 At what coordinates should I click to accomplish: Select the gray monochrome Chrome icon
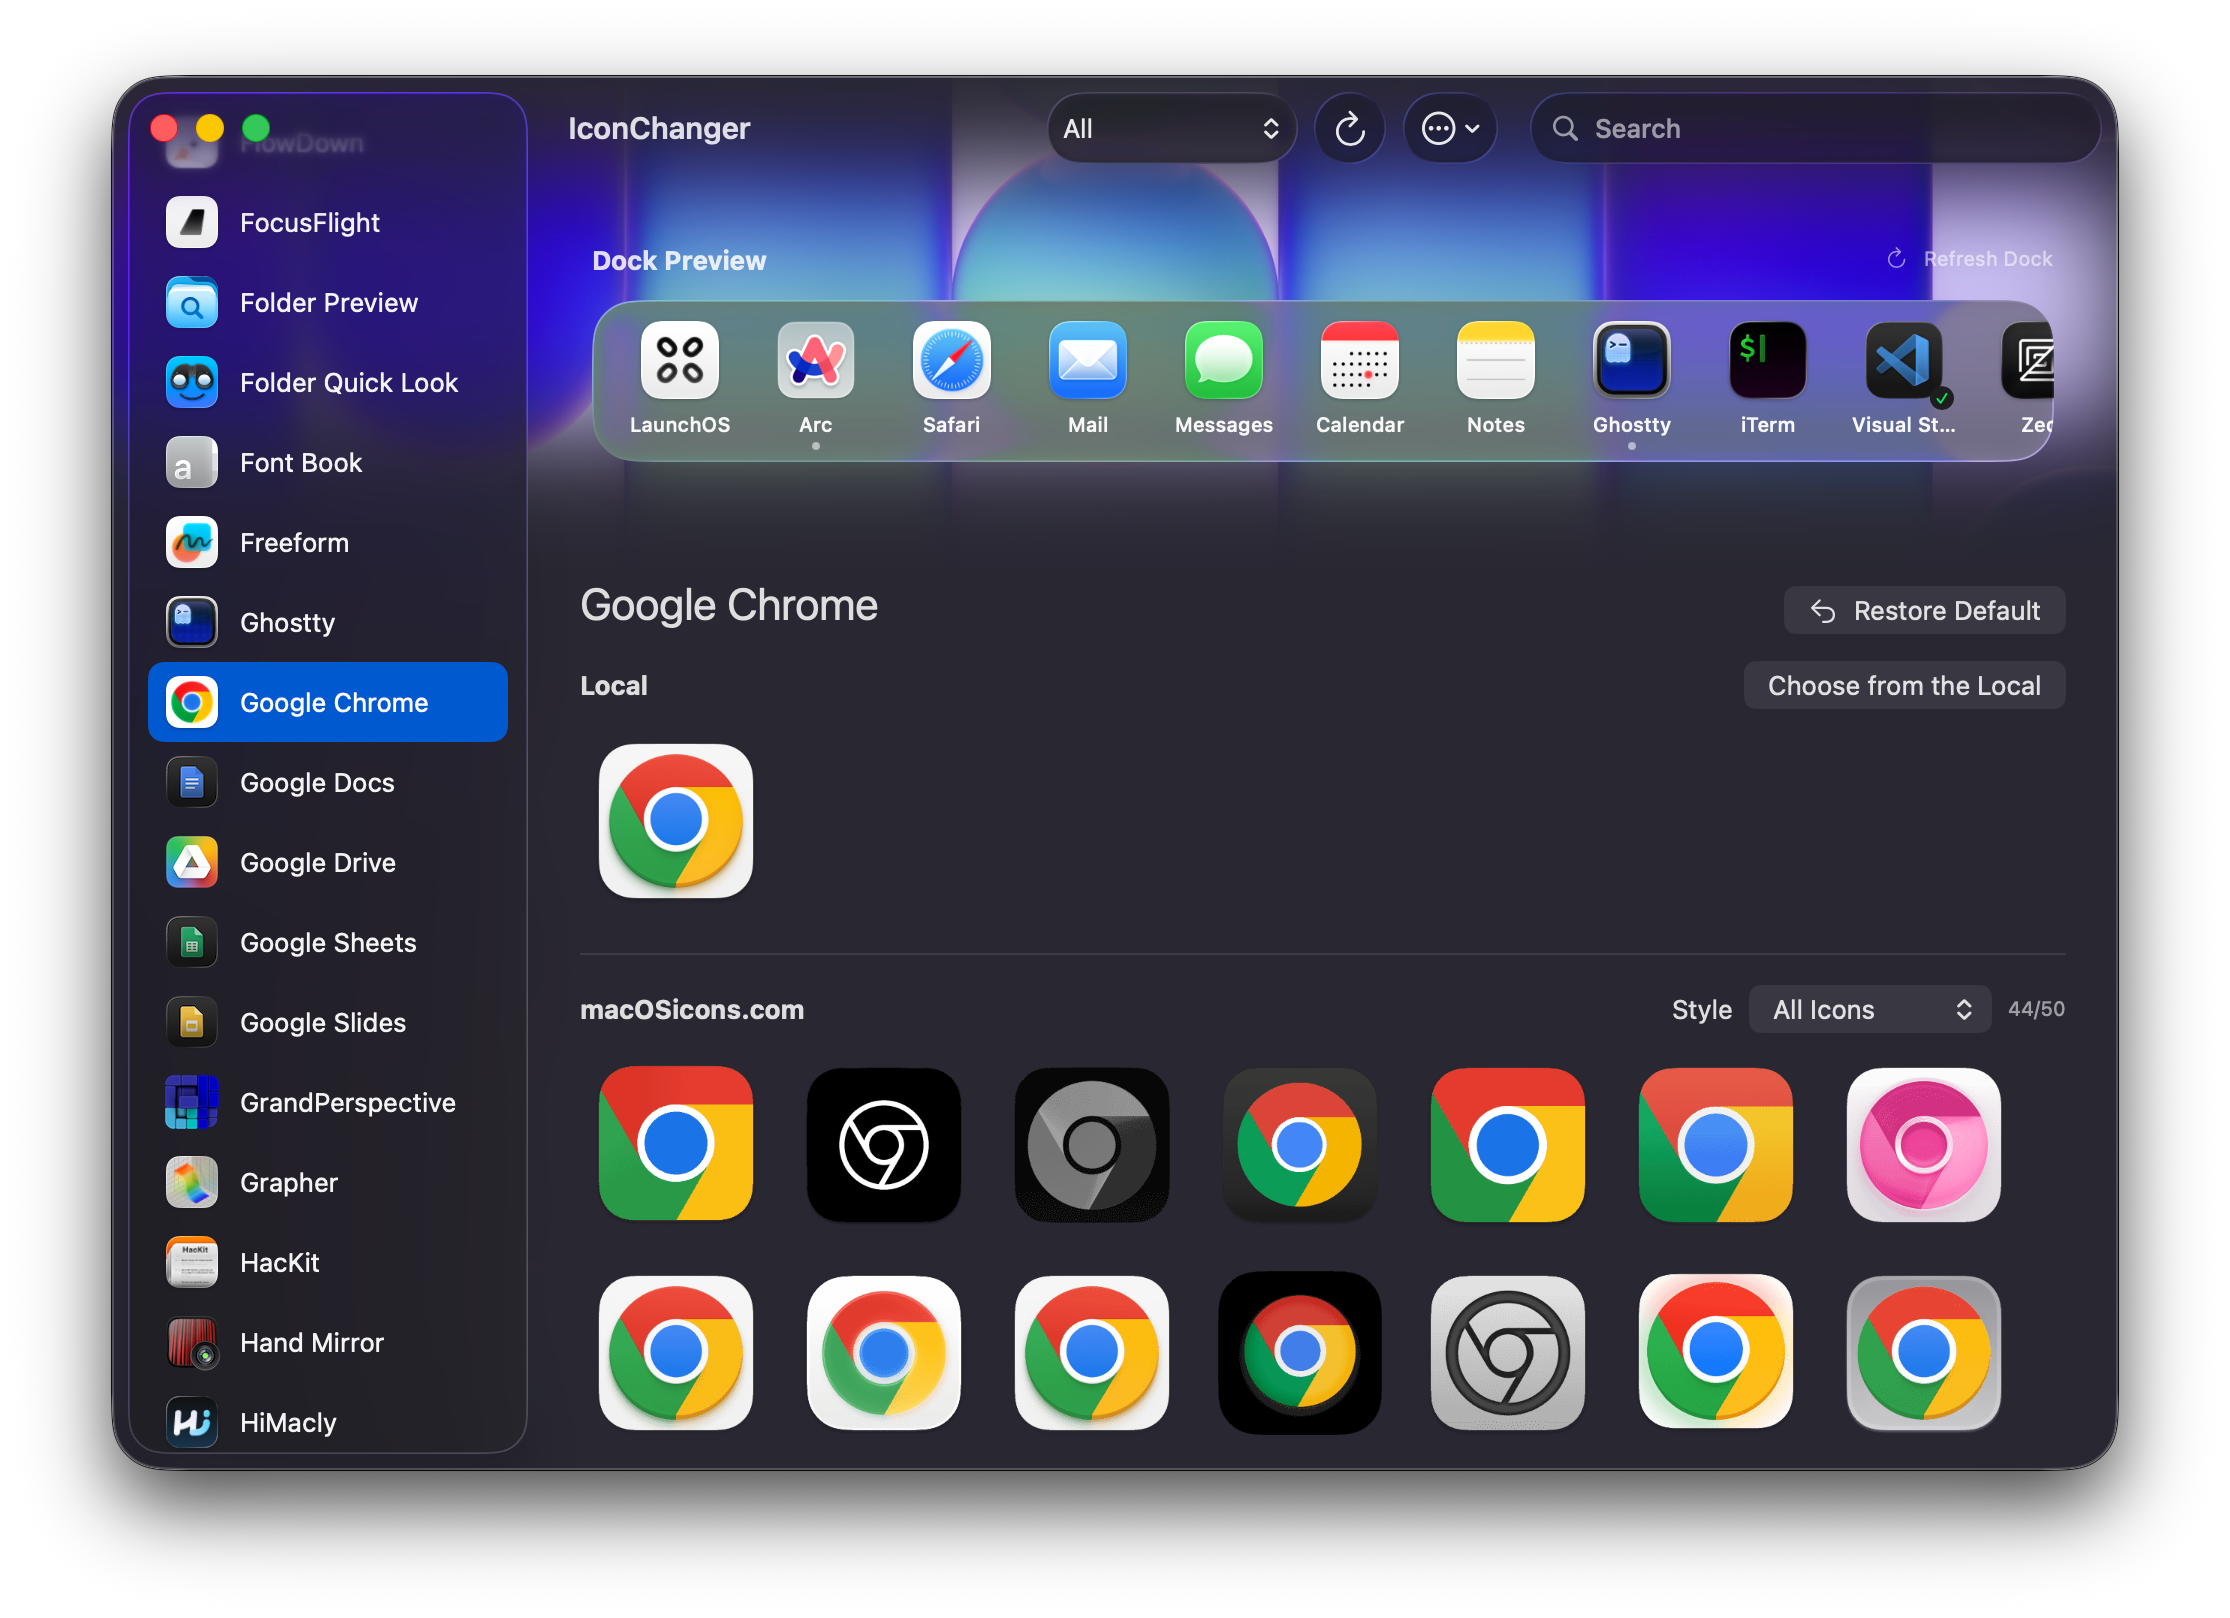(x=1091, y=1144)
